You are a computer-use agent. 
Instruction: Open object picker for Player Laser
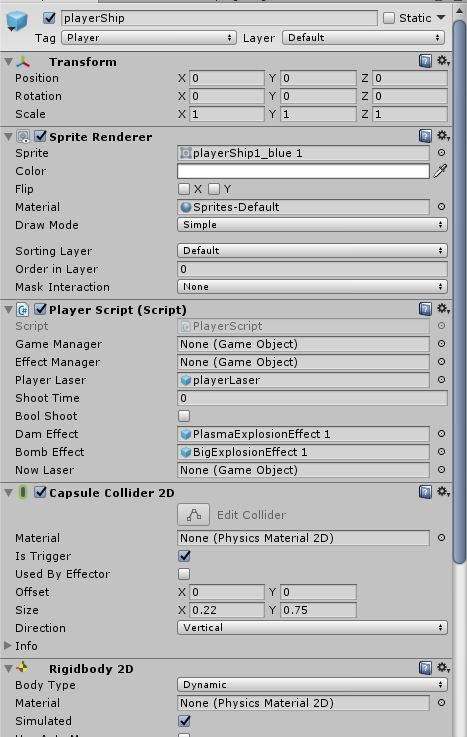(x=441, y=380)
